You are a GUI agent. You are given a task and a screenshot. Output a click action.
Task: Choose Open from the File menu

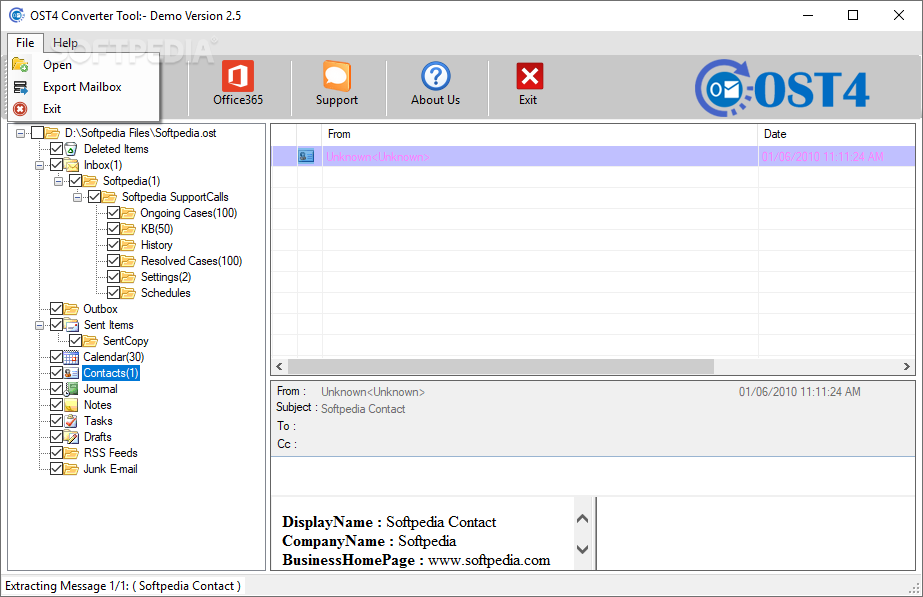tap(57, 65)
